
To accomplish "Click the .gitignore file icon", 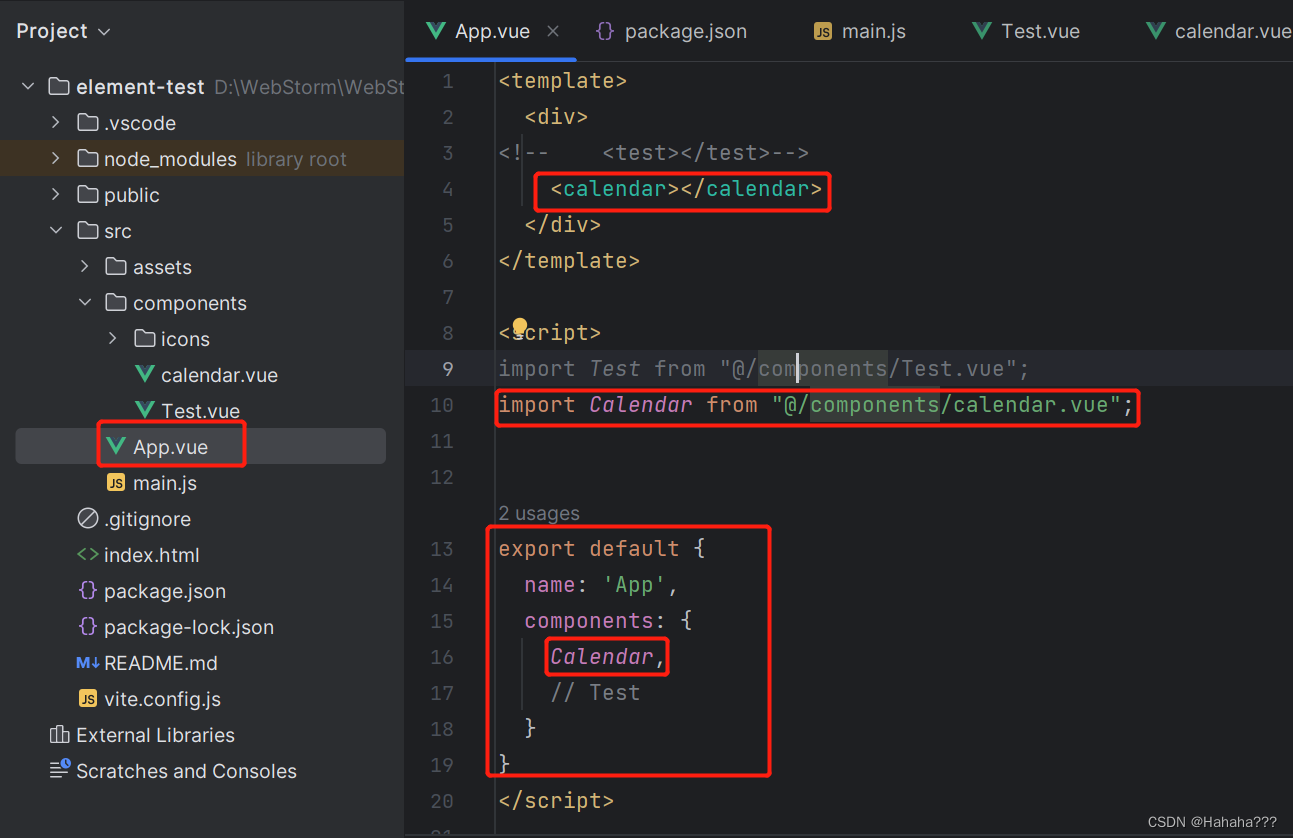I will pos(88,519).
